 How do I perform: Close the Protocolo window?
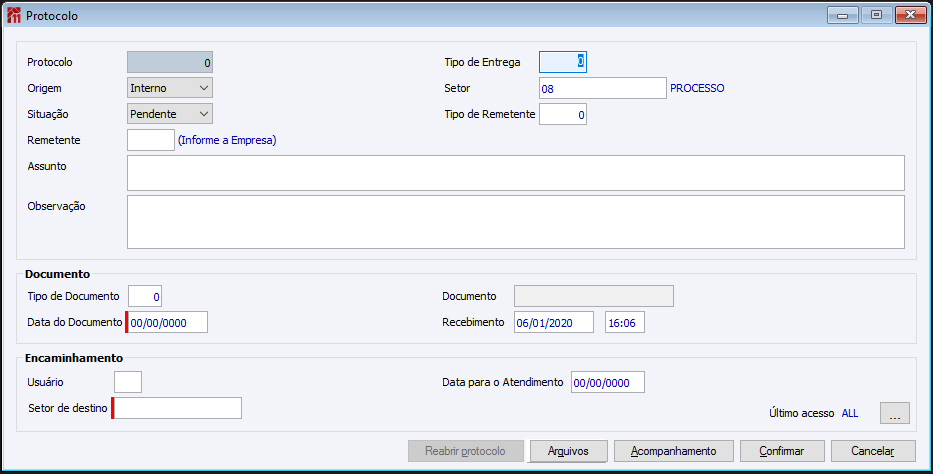(x=910, y=15)
